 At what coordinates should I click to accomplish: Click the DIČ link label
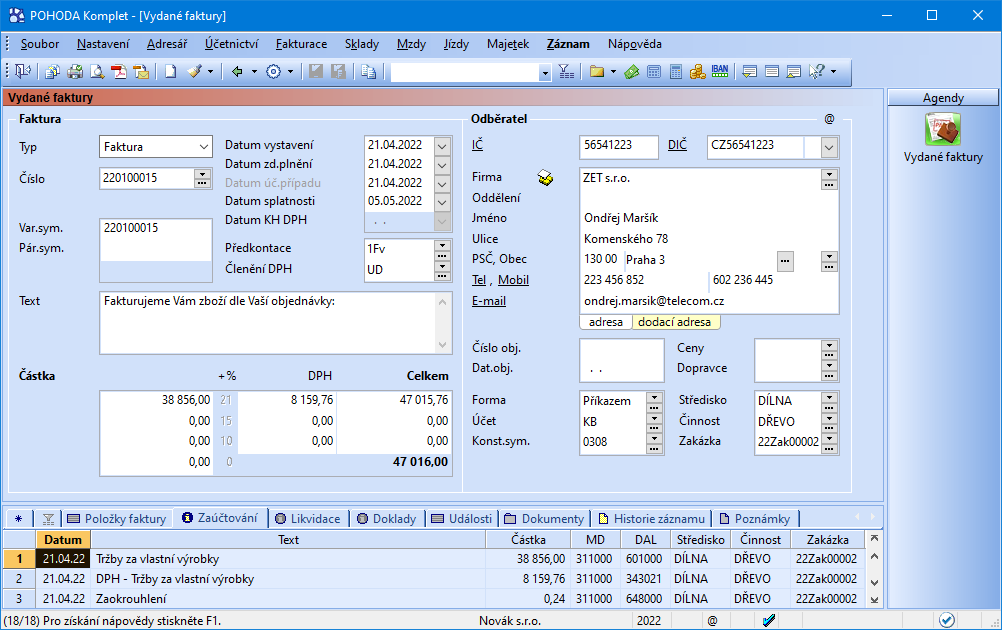(677, 145)
